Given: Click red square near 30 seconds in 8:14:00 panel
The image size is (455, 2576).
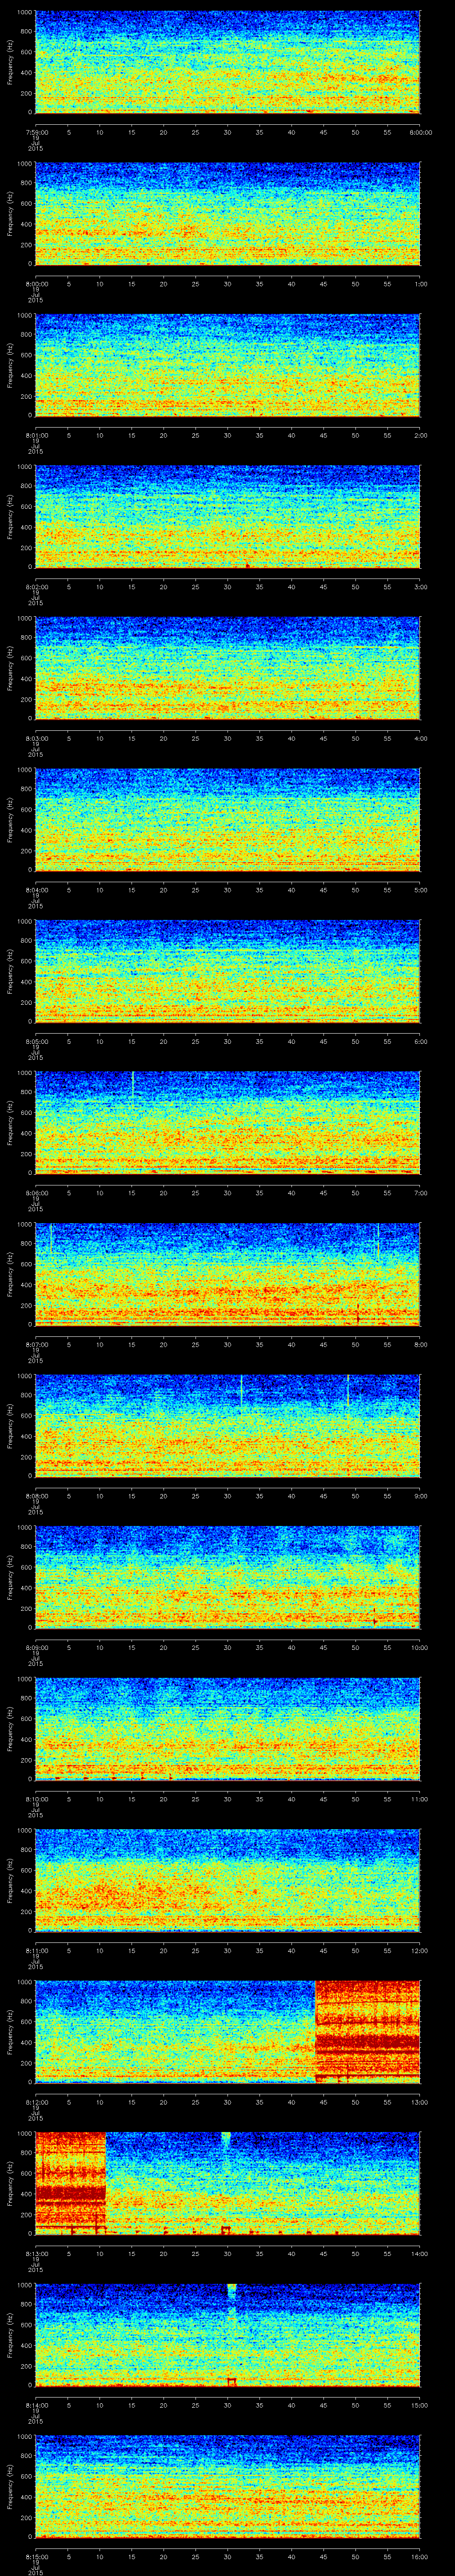Looking at the screenshot, I should (232, 2382).
